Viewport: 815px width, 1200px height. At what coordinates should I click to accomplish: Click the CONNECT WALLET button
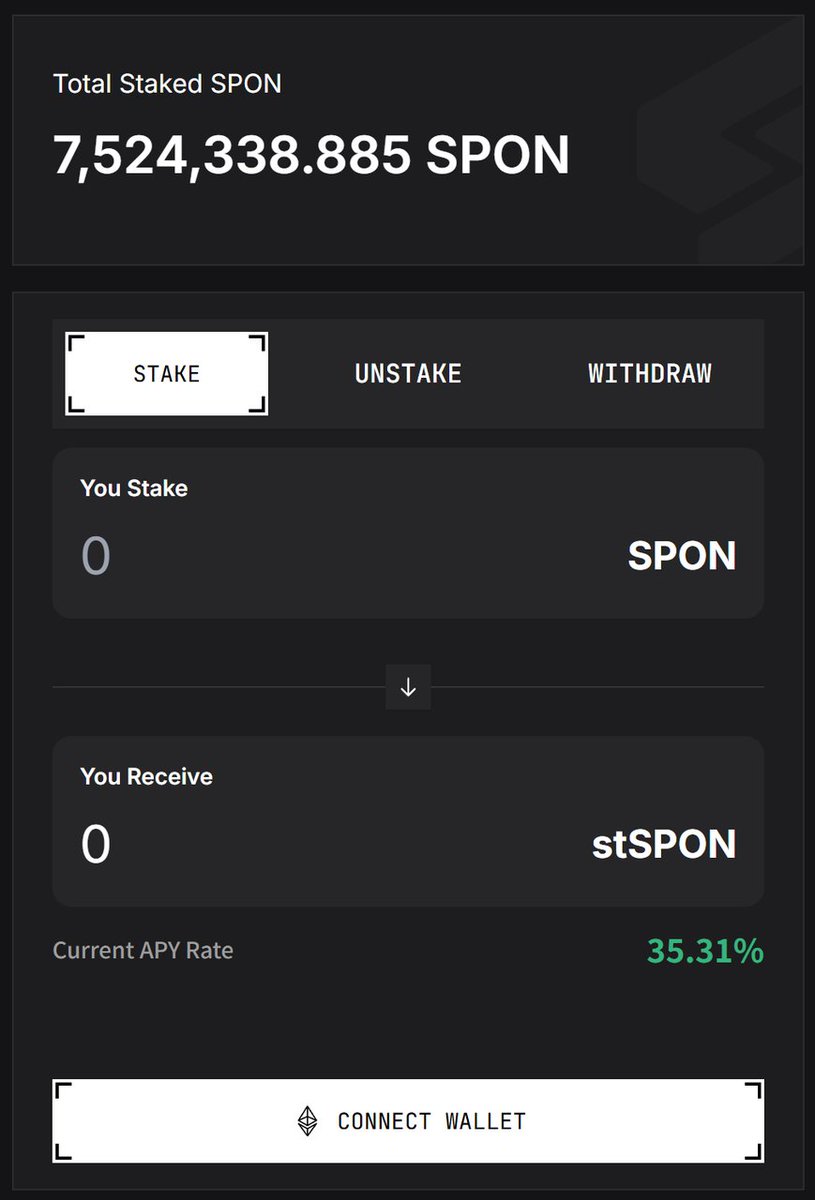point(408,1121)
